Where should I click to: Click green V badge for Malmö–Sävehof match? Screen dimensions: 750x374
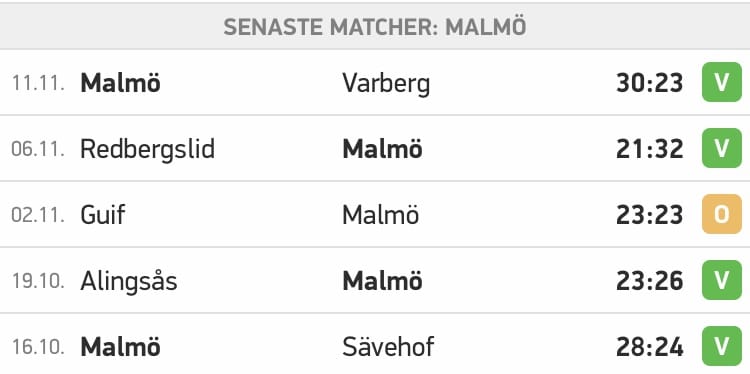721,346
